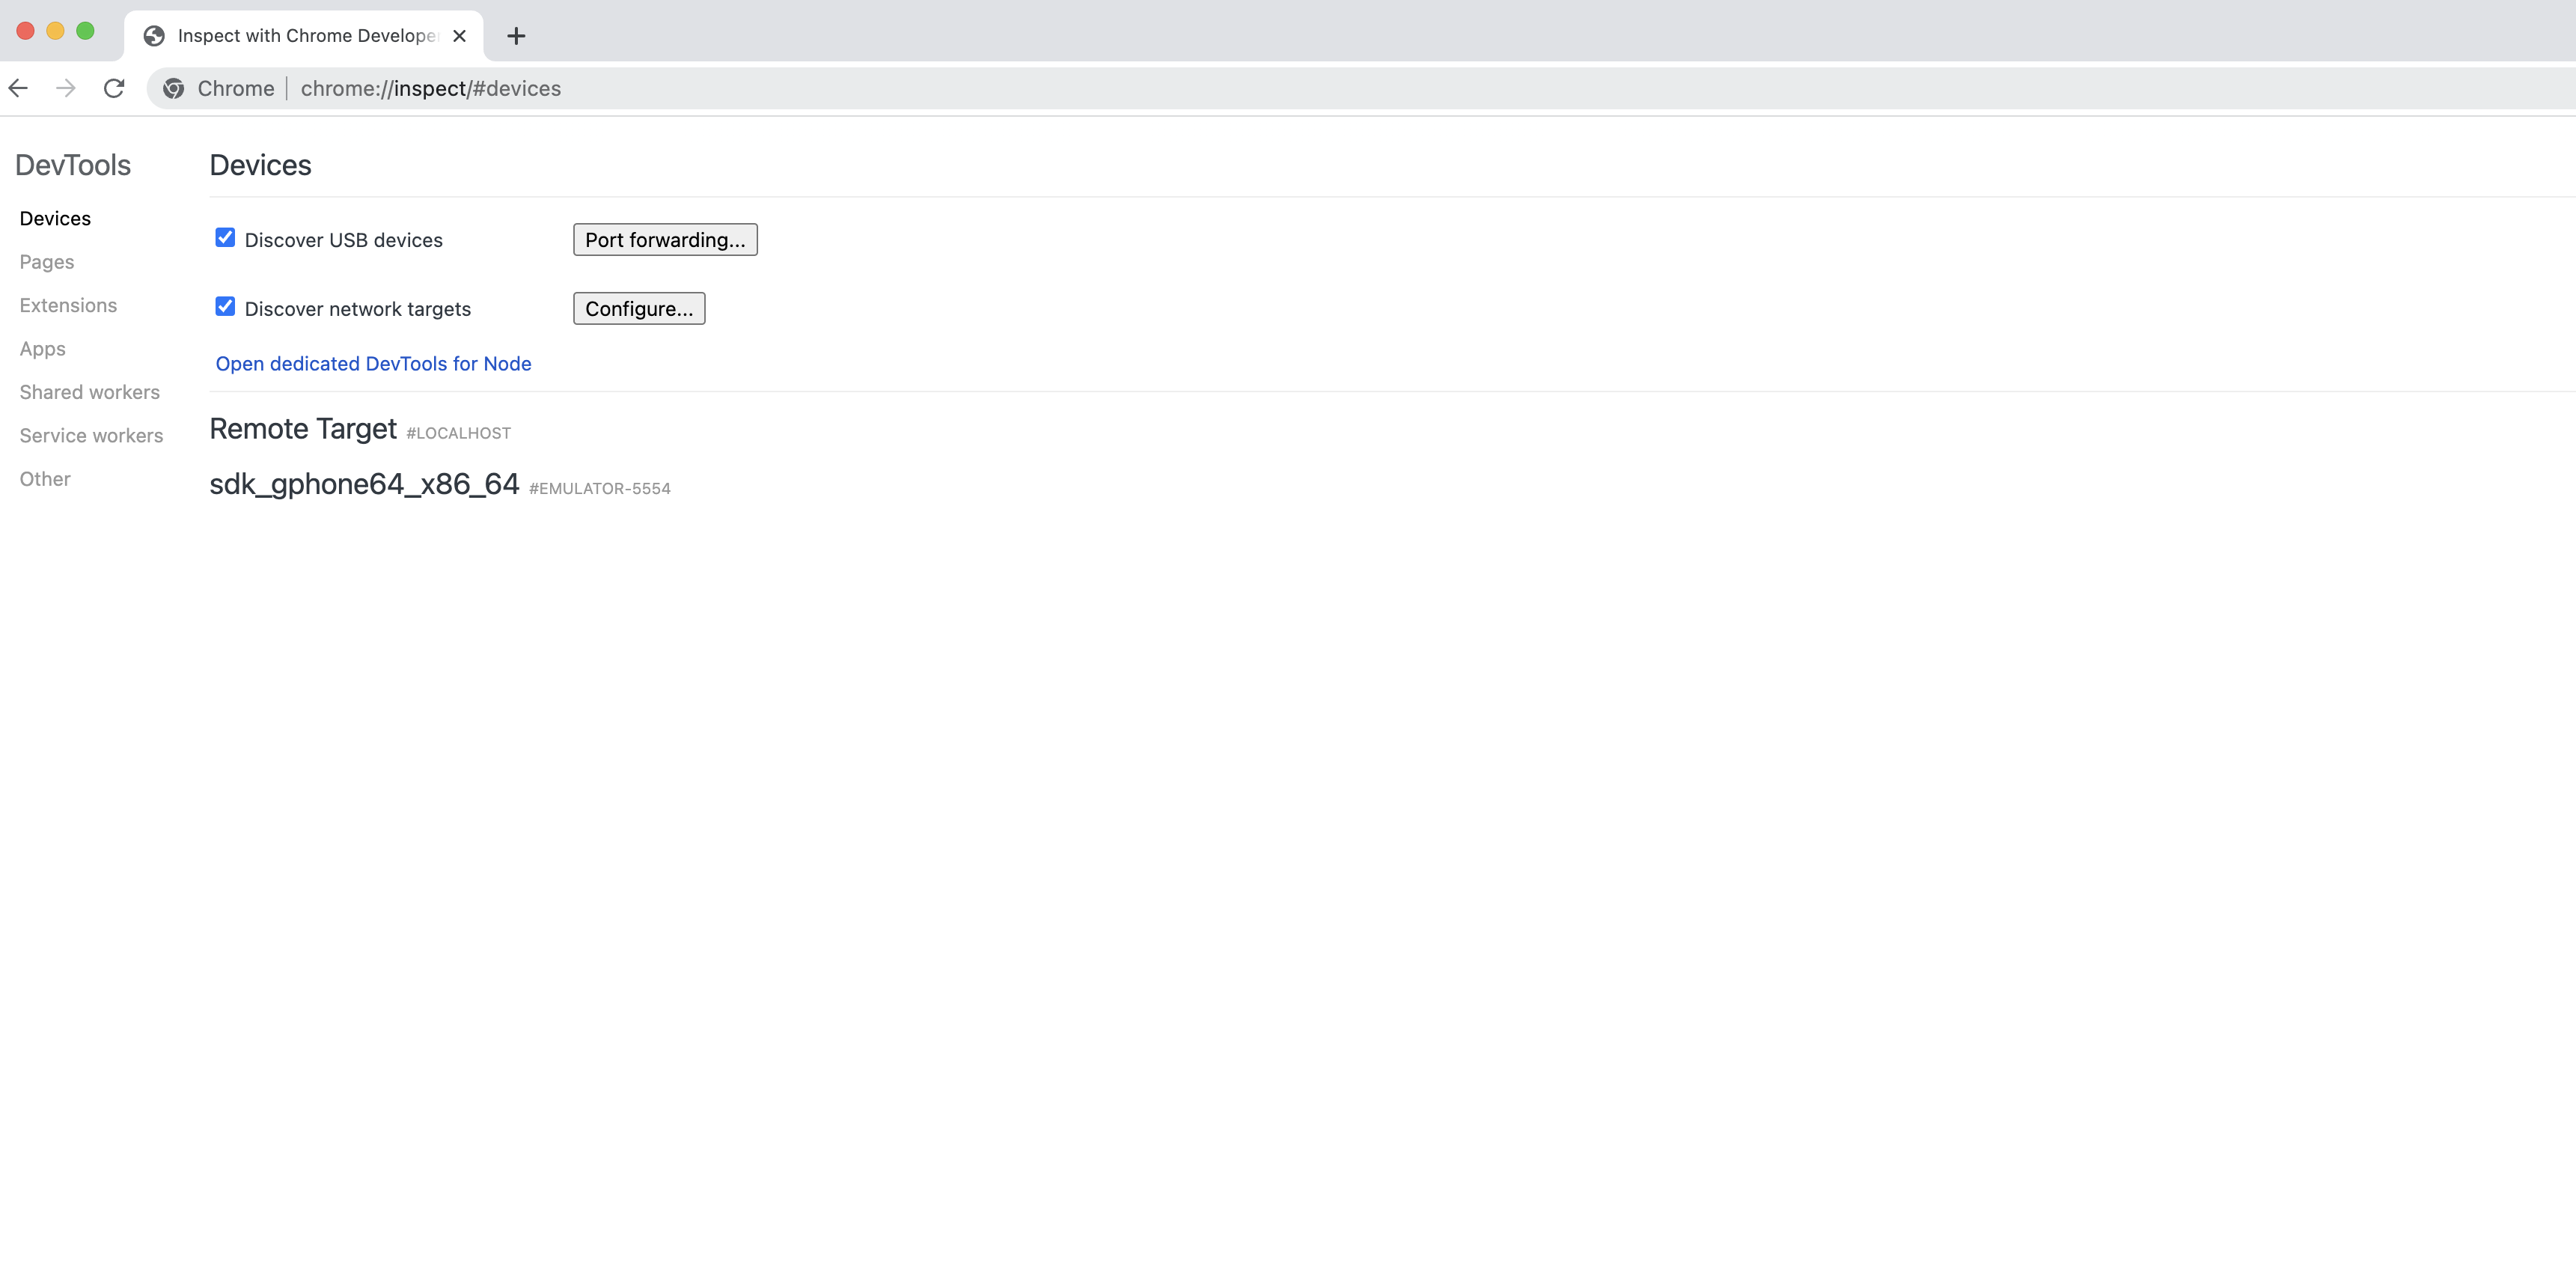Click the #LOCALHOST label
The image size is (2576, 1286).
pyautogui.click(x=459, y=433)
